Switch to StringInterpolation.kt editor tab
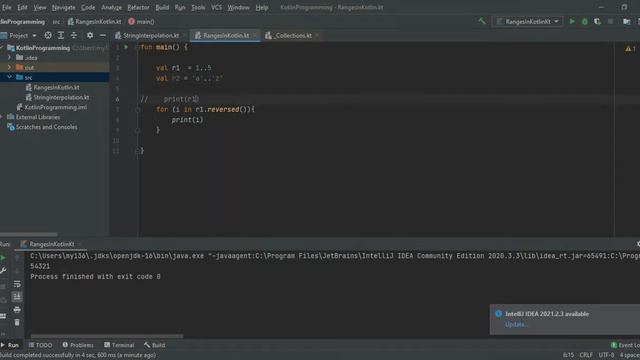This screenshot has width=640, height=360. pyautogui.click(x=151, y=36)
